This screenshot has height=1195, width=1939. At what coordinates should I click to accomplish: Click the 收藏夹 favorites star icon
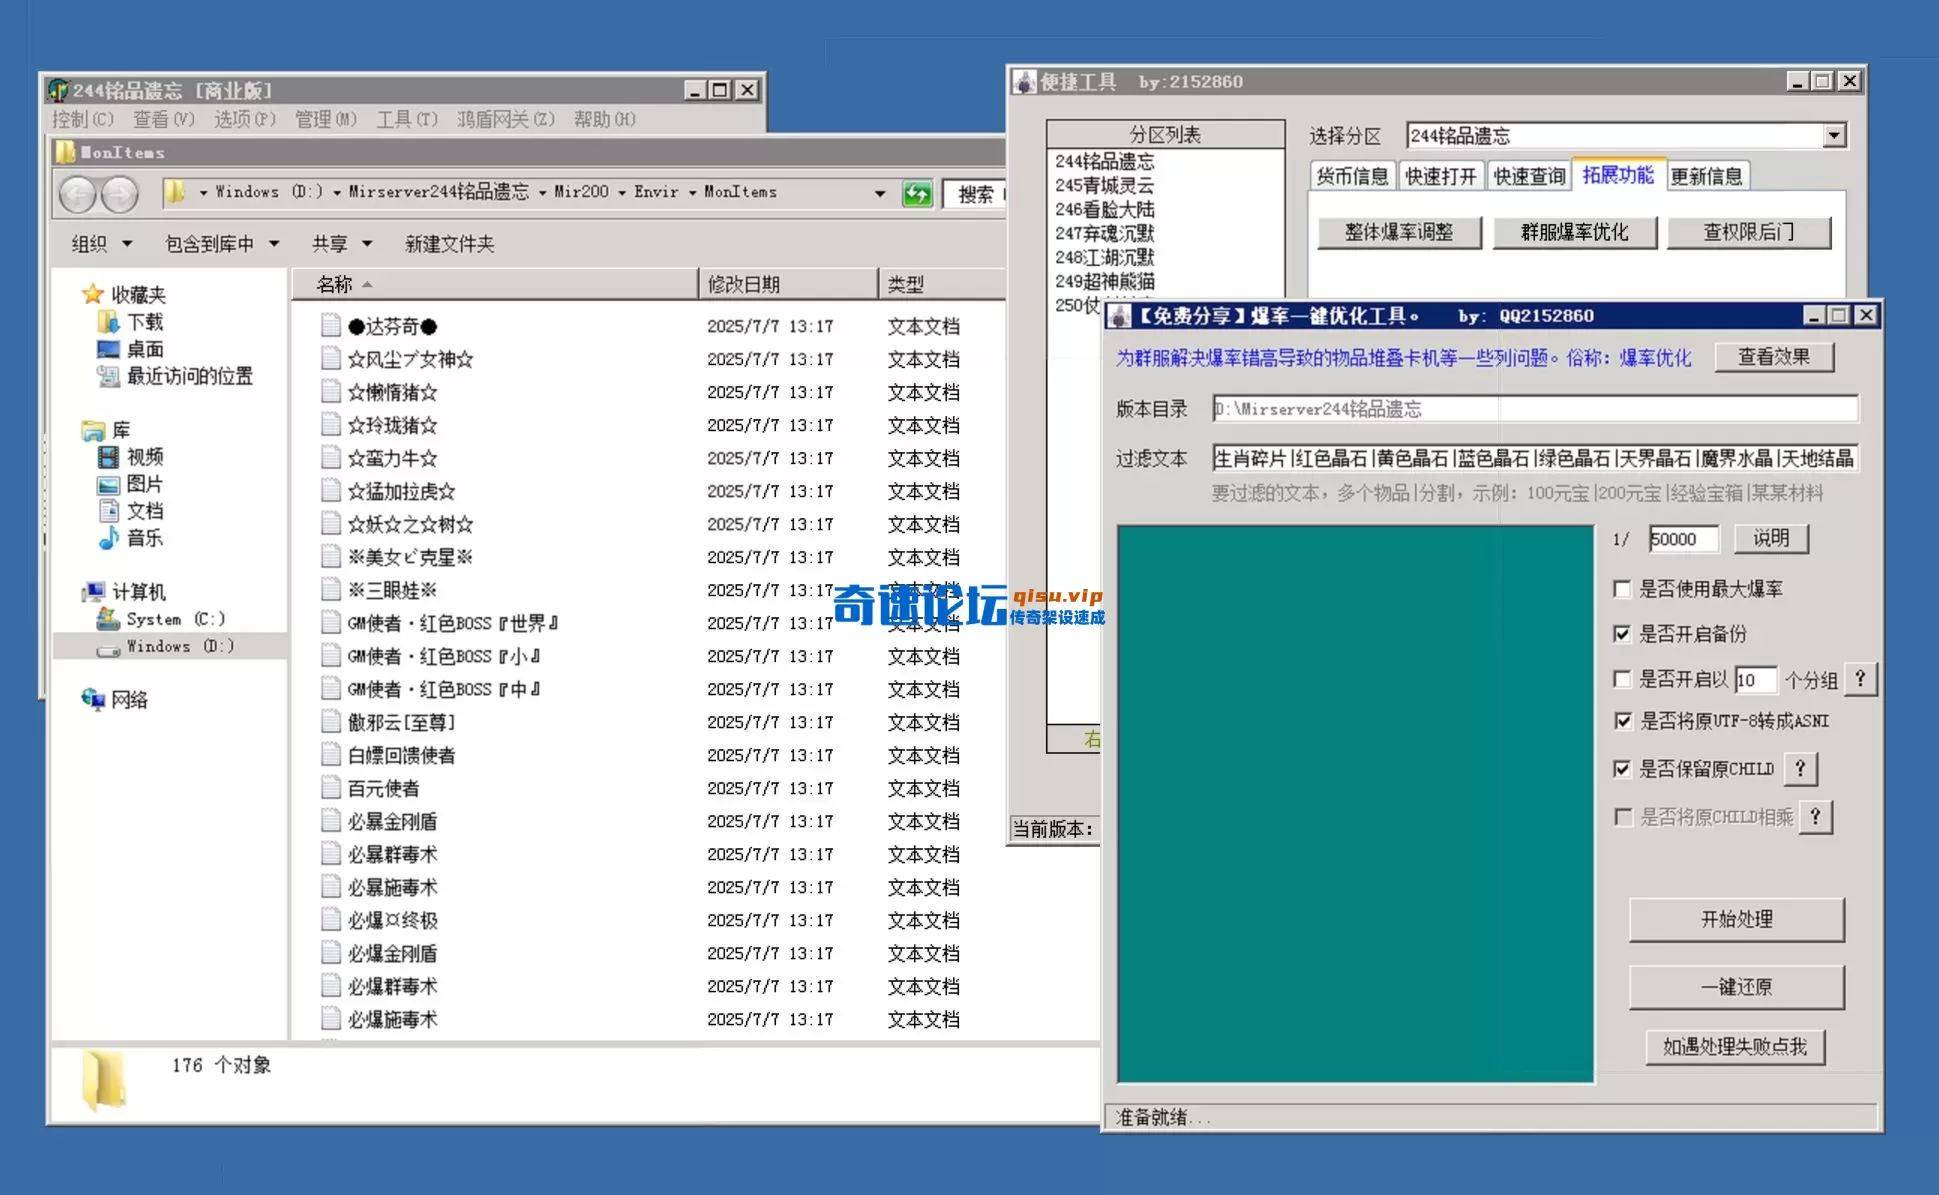[x=91, y=293]
